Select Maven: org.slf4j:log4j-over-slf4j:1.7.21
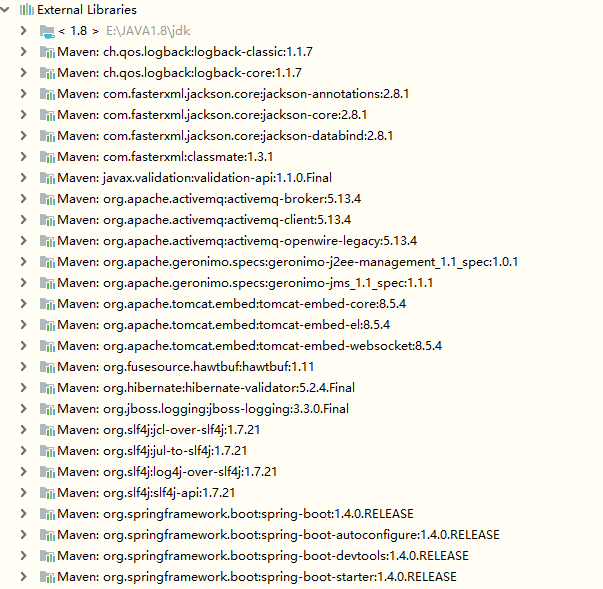 [x=167, y=472]
